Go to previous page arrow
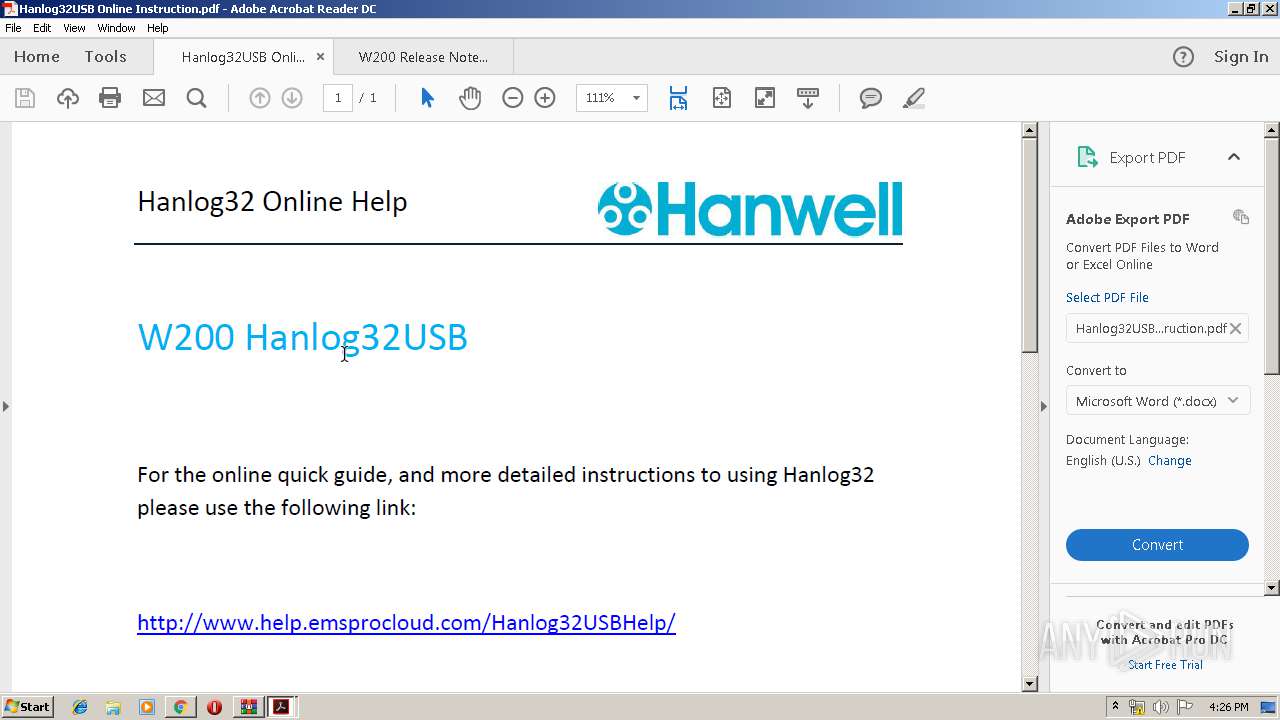This screenshot has width=1280, height=720. pos(260,98)
